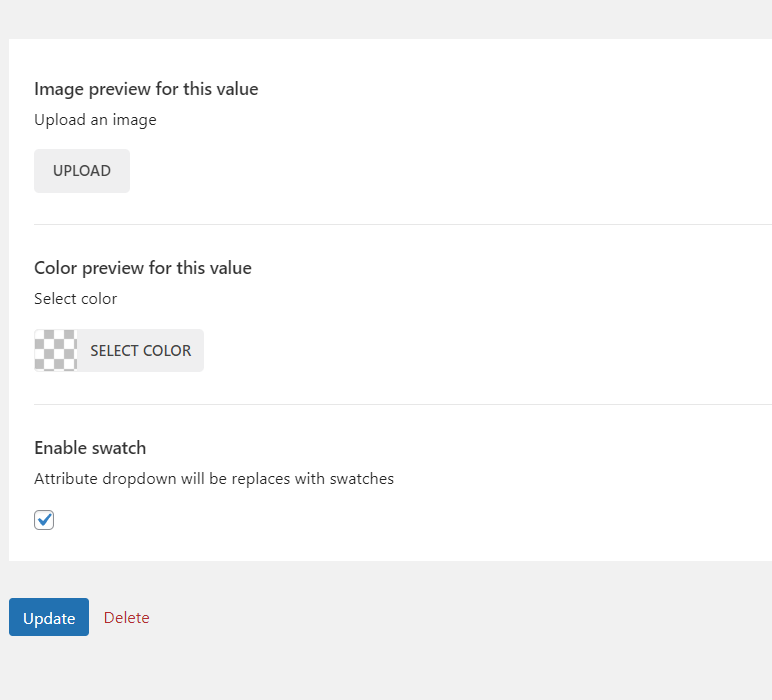Click the "Color preview for this value" heading
Image resolution: width=772 pixels, height=700 pixels.
pos(143,268)
